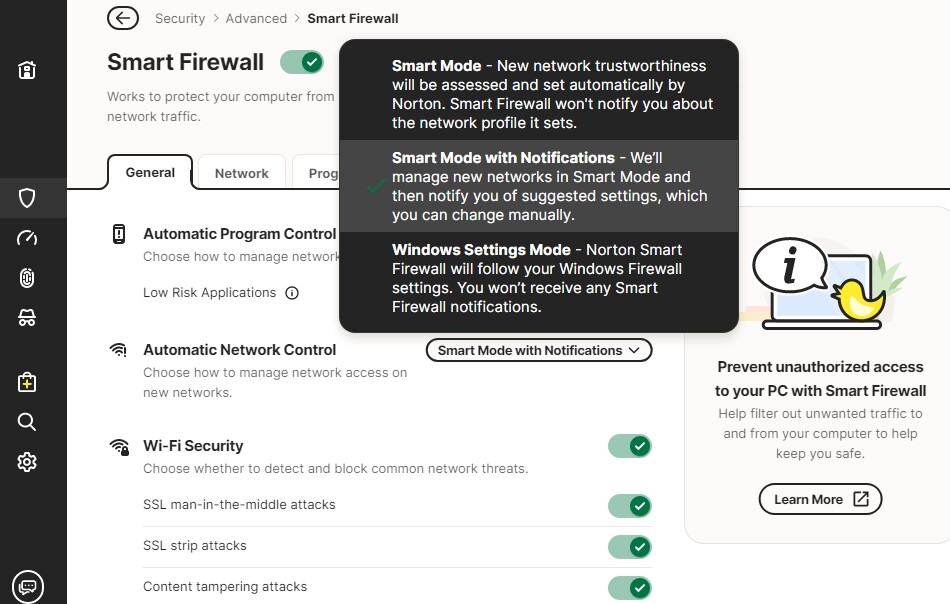
Task: Click the search magnifier sidebar icon
Action: coord(27,422)
